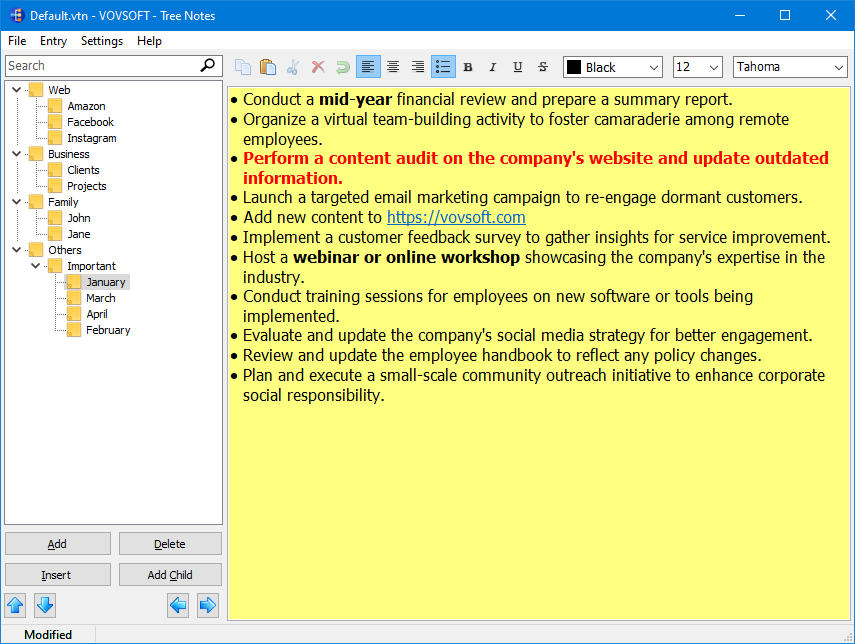
Task: Click the red X delete icon
Action: pos(318,67)
